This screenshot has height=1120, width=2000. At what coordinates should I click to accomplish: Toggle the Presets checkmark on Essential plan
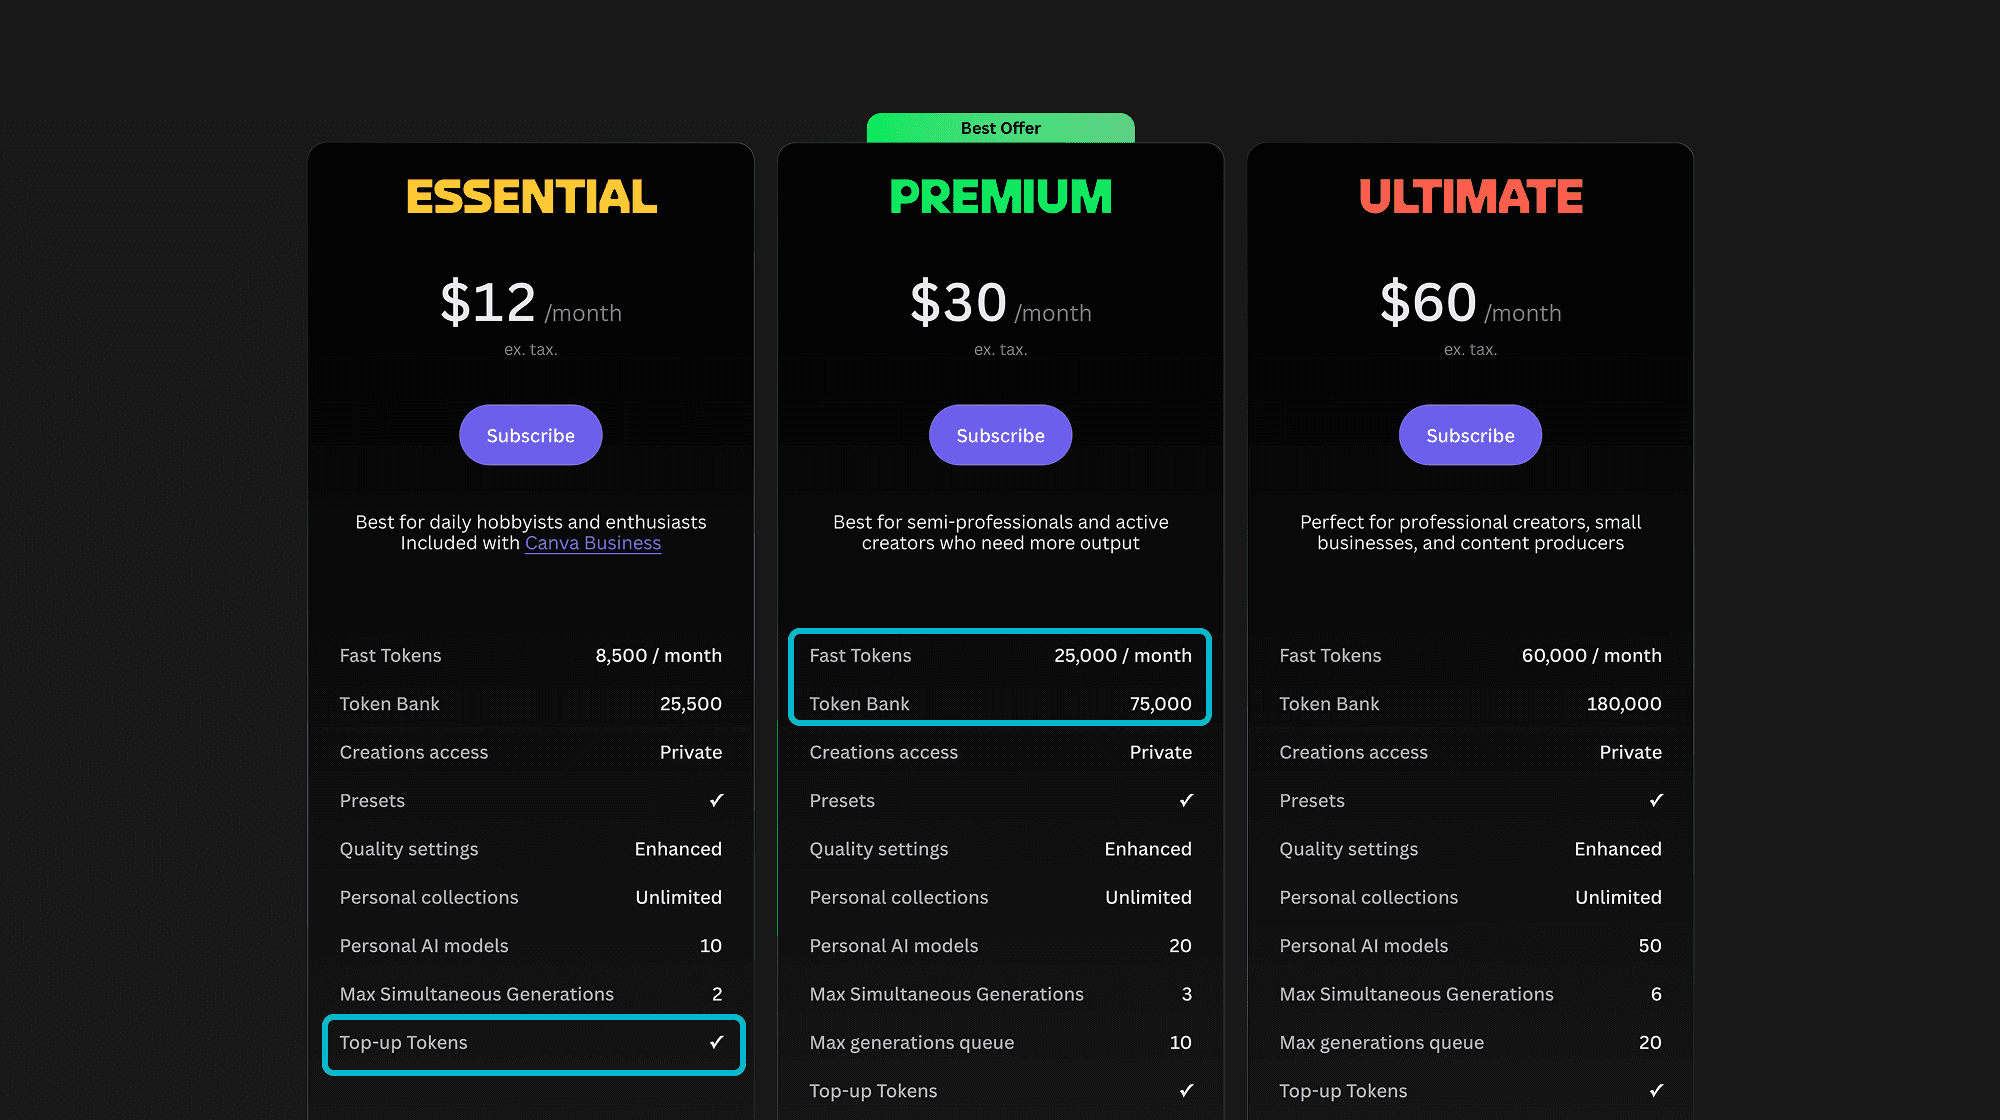click(x=717, y=800)
